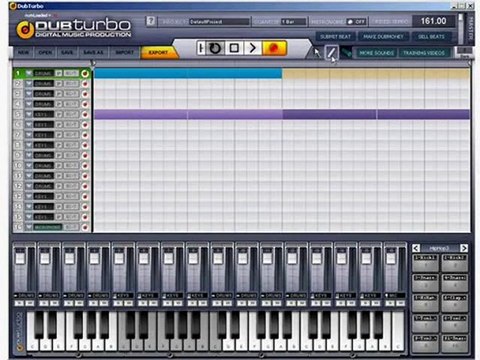Image resolution: width=480 pixels, height=360 pixels.
Task: Click the OPEN menu button
Action: click(45, 53)
